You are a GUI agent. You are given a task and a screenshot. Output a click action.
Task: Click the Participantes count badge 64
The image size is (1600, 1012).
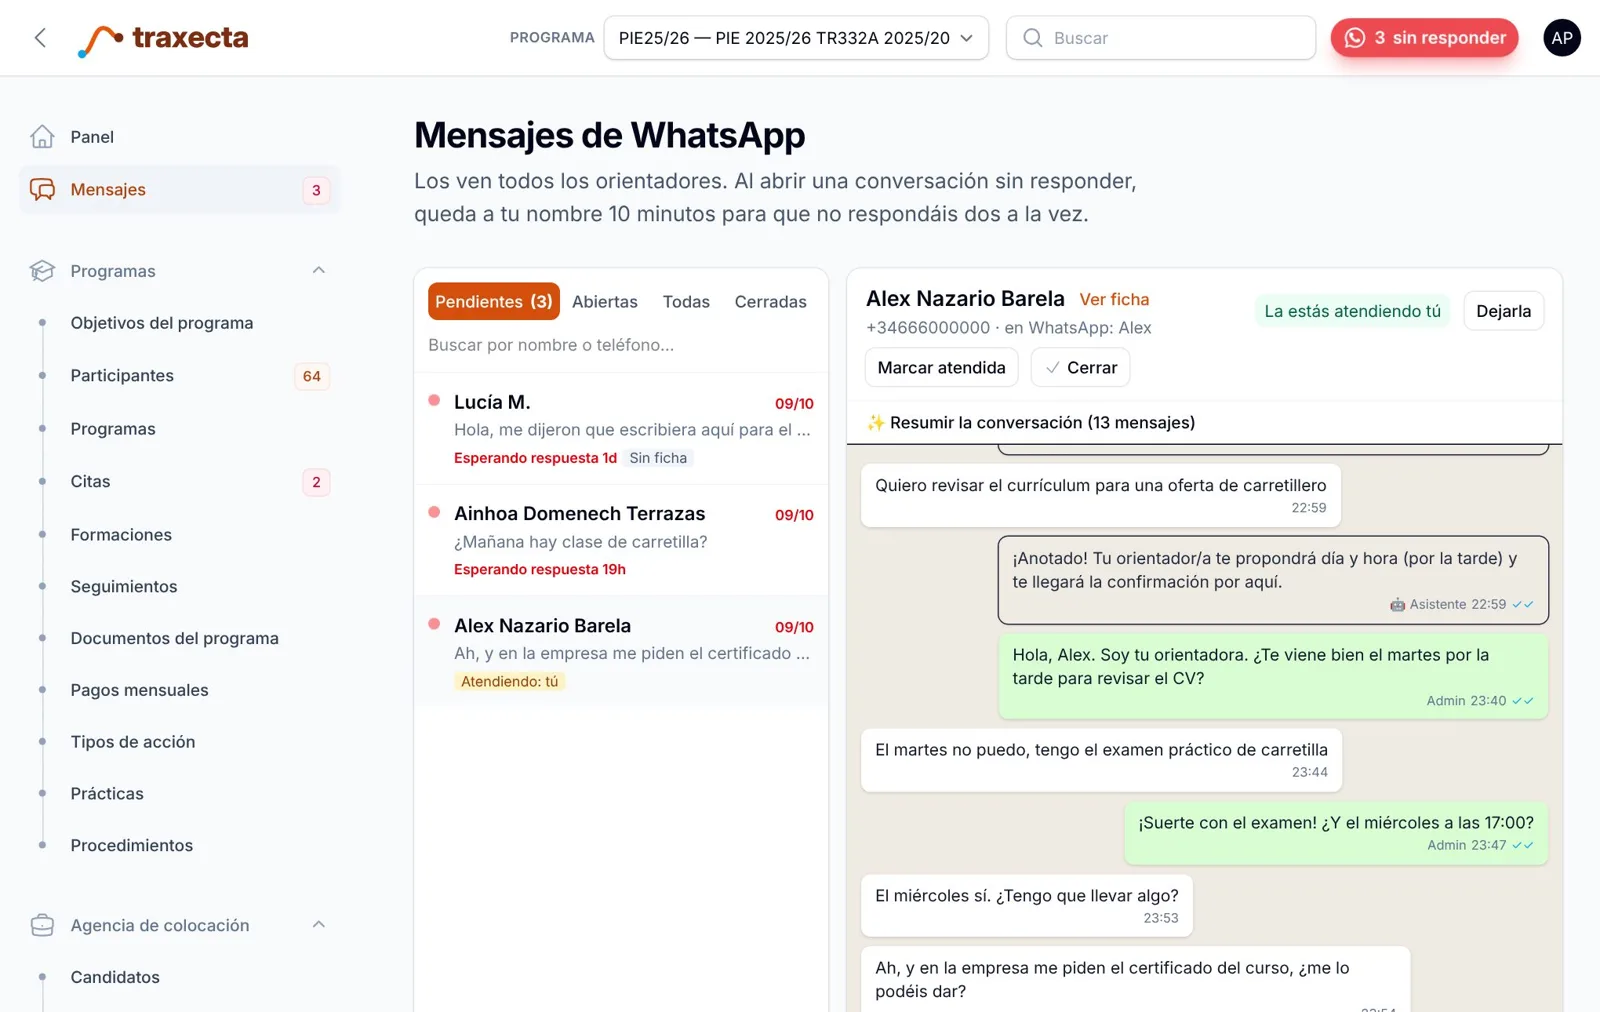312,376
